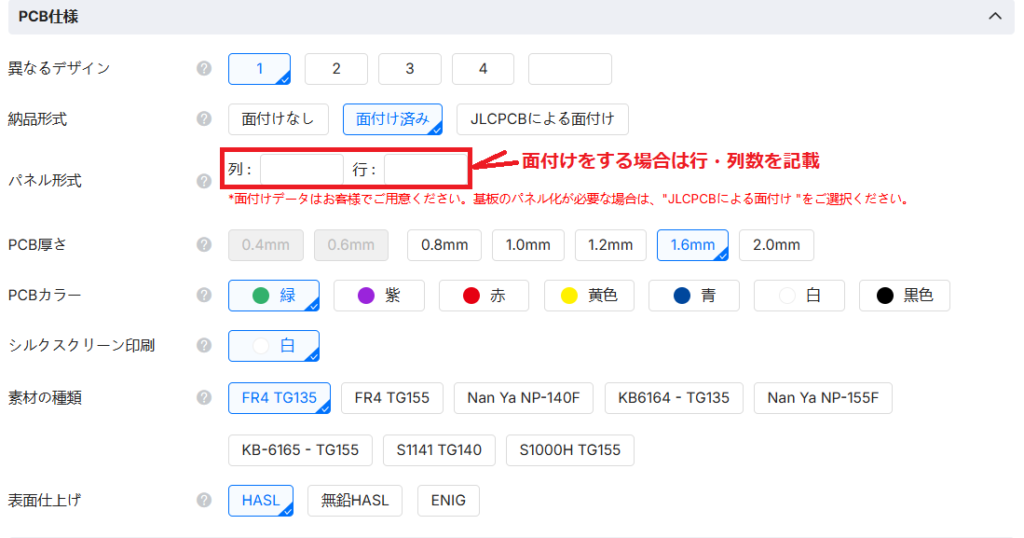Image resolution: width=1024 pixels, height=538 pixels.
Task: Click help icon next to 素材の種類
Action: coord(204,397)
